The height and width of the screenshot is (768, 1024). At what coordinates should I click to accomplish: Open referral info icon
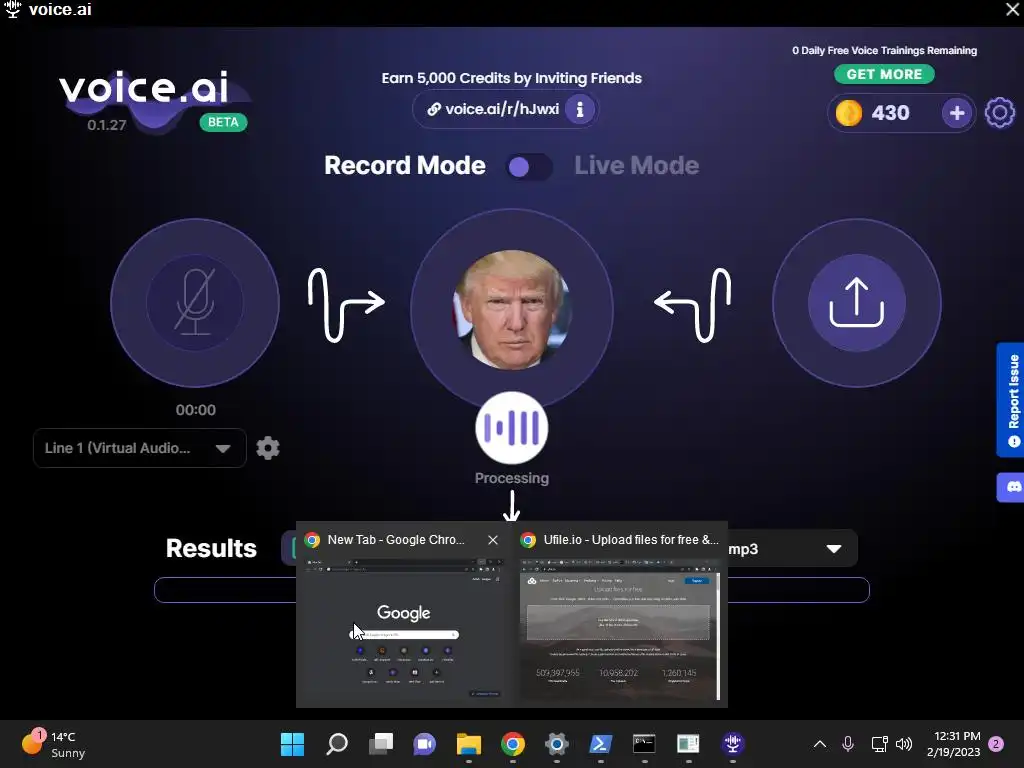click(x=579, y=109)
